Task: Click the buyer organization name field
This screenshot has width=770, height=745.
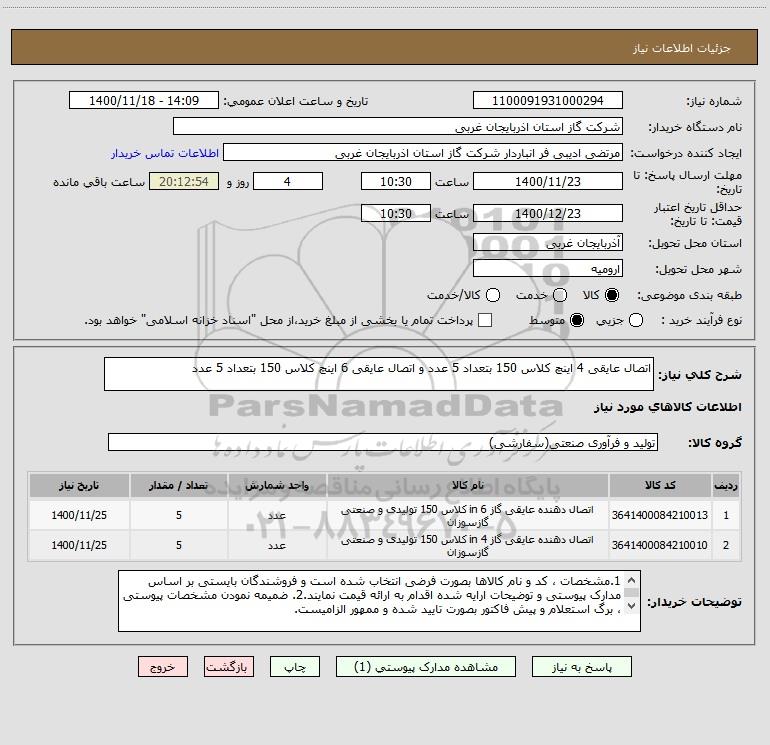Action: 398,126
